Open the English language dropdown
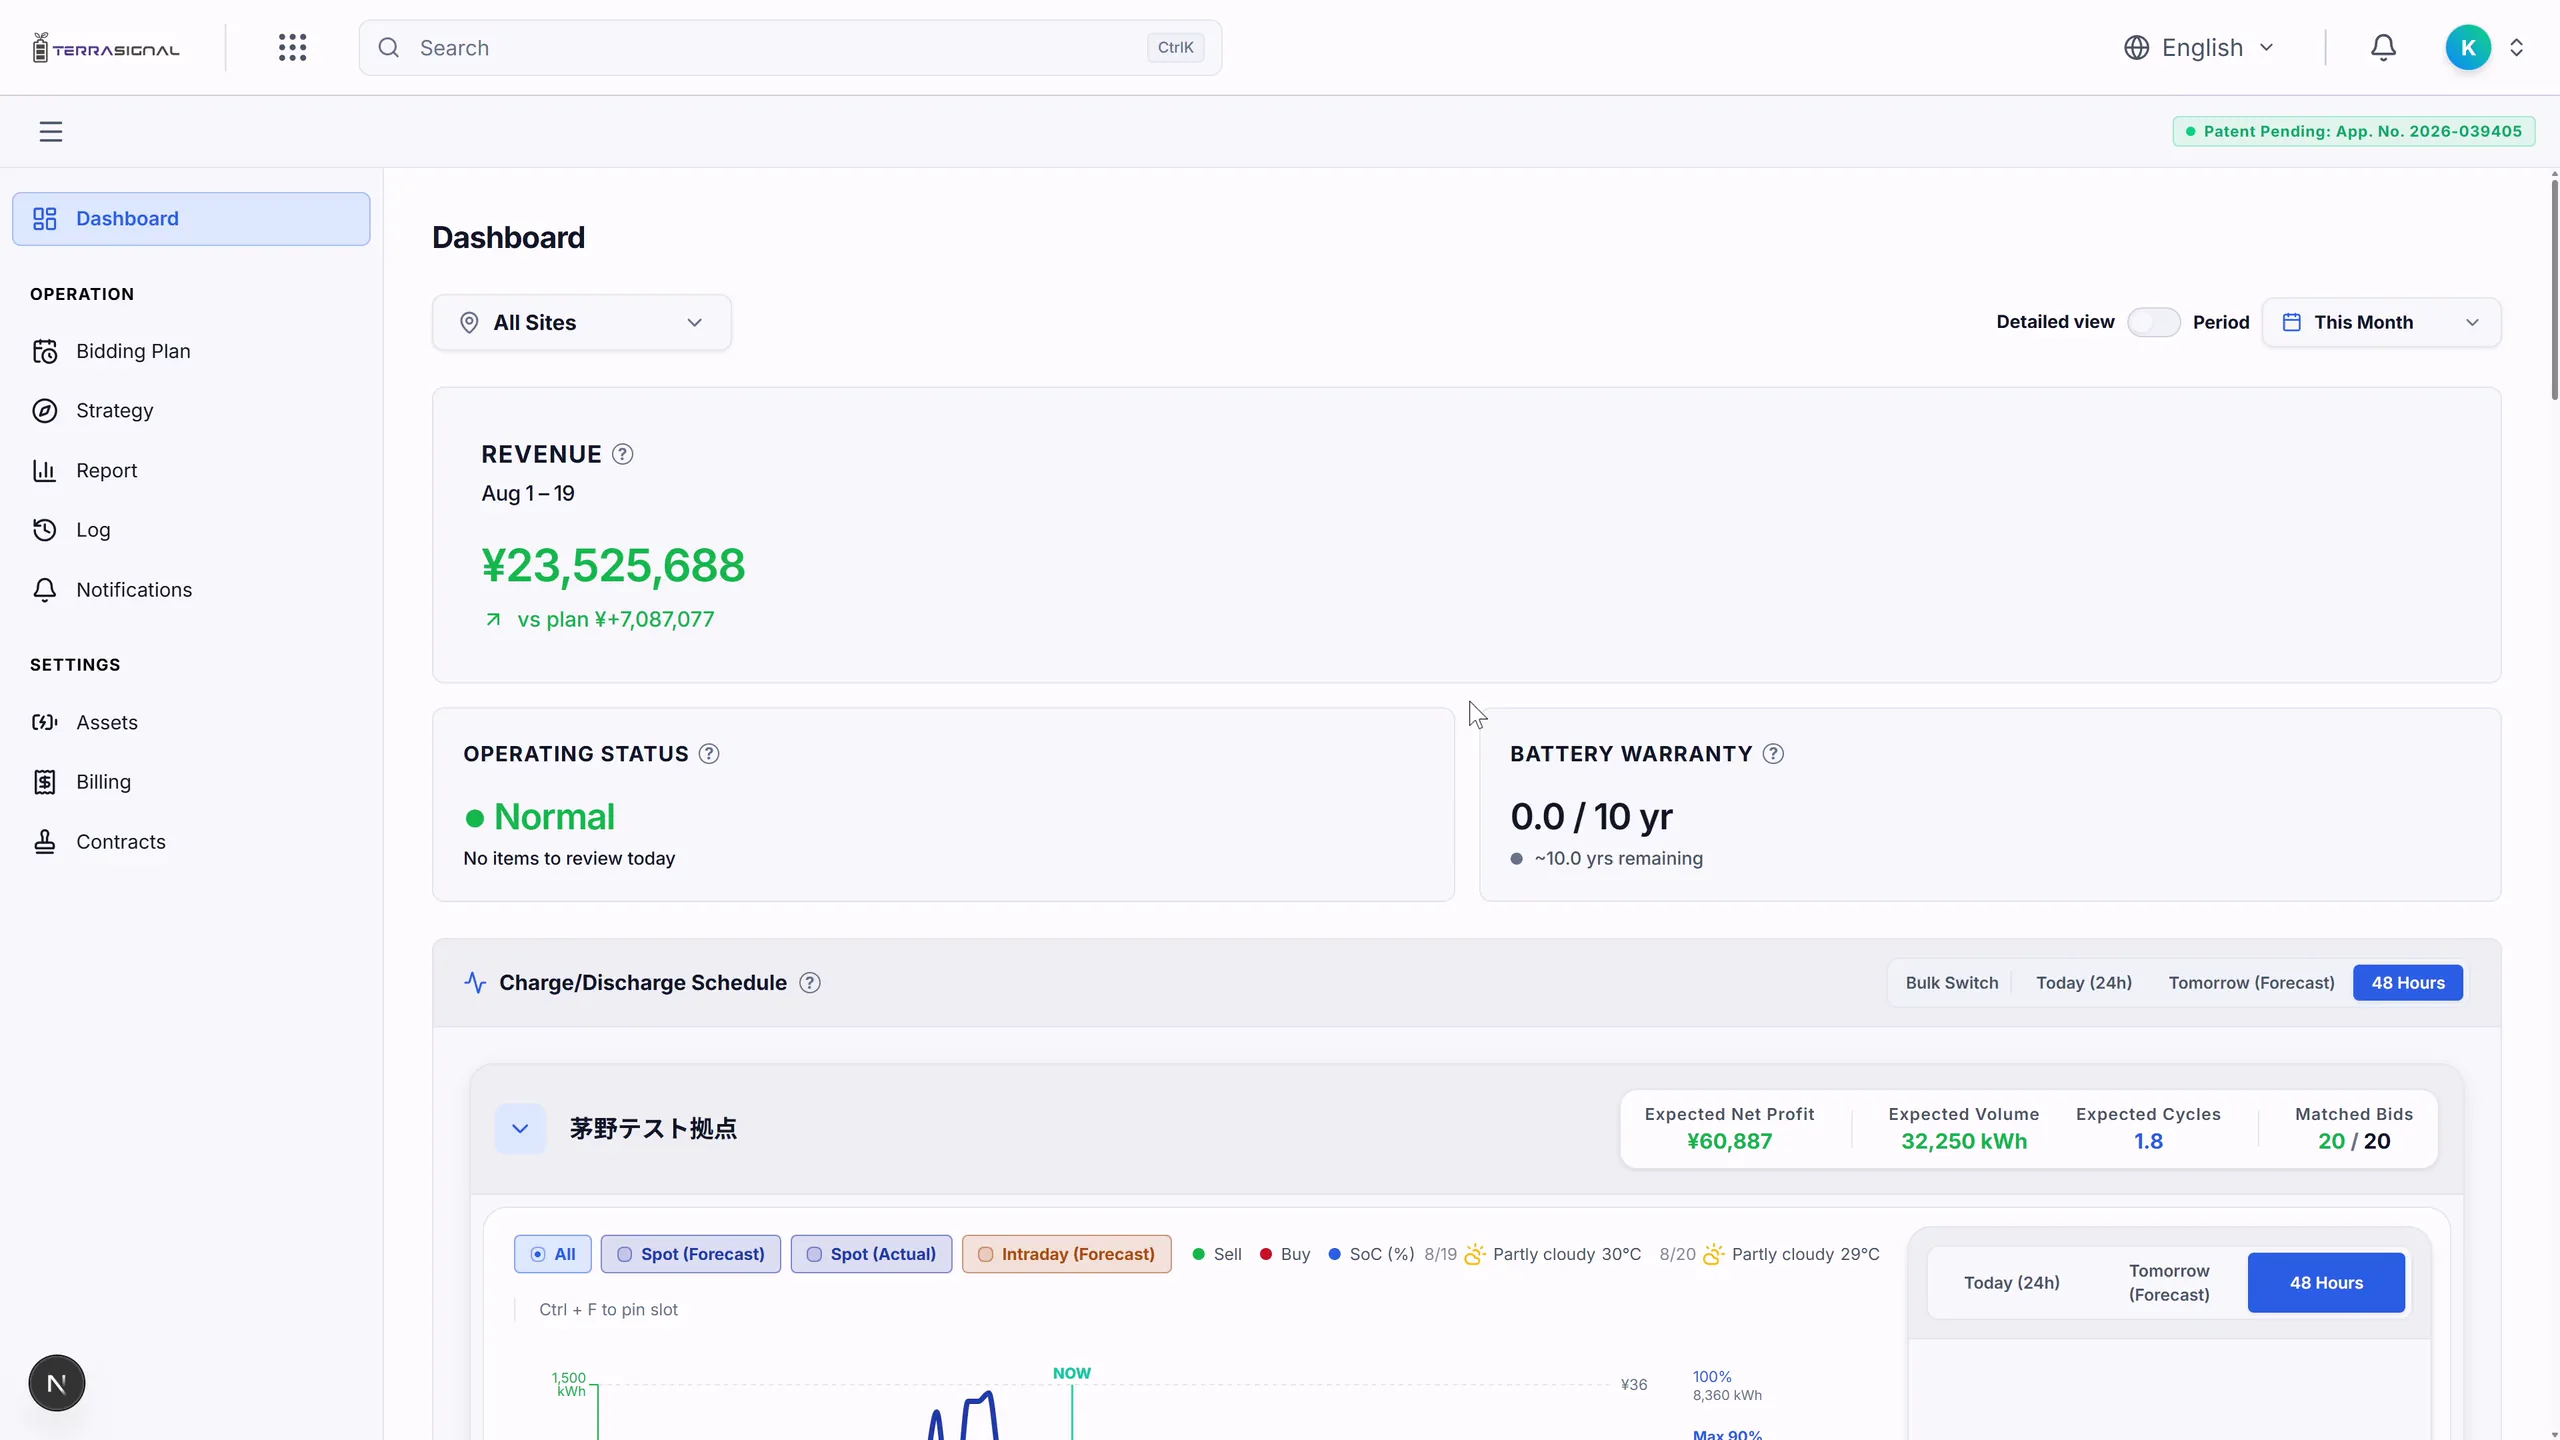 pos(2200,48)
